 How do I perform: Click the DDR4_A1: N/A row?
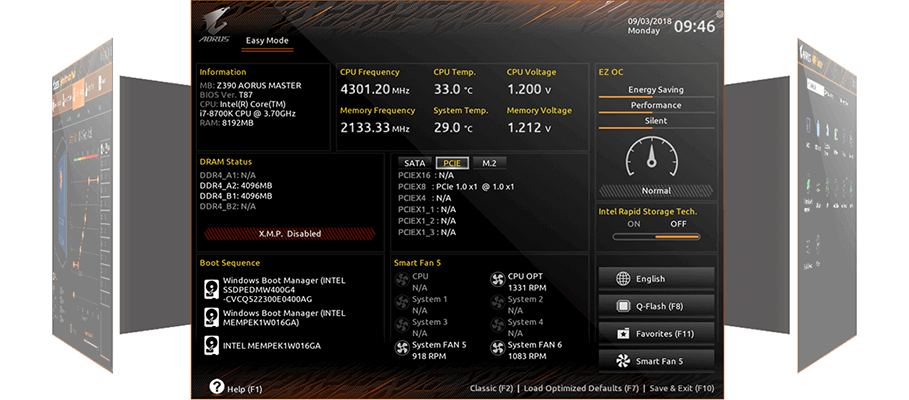coord(228,175)
